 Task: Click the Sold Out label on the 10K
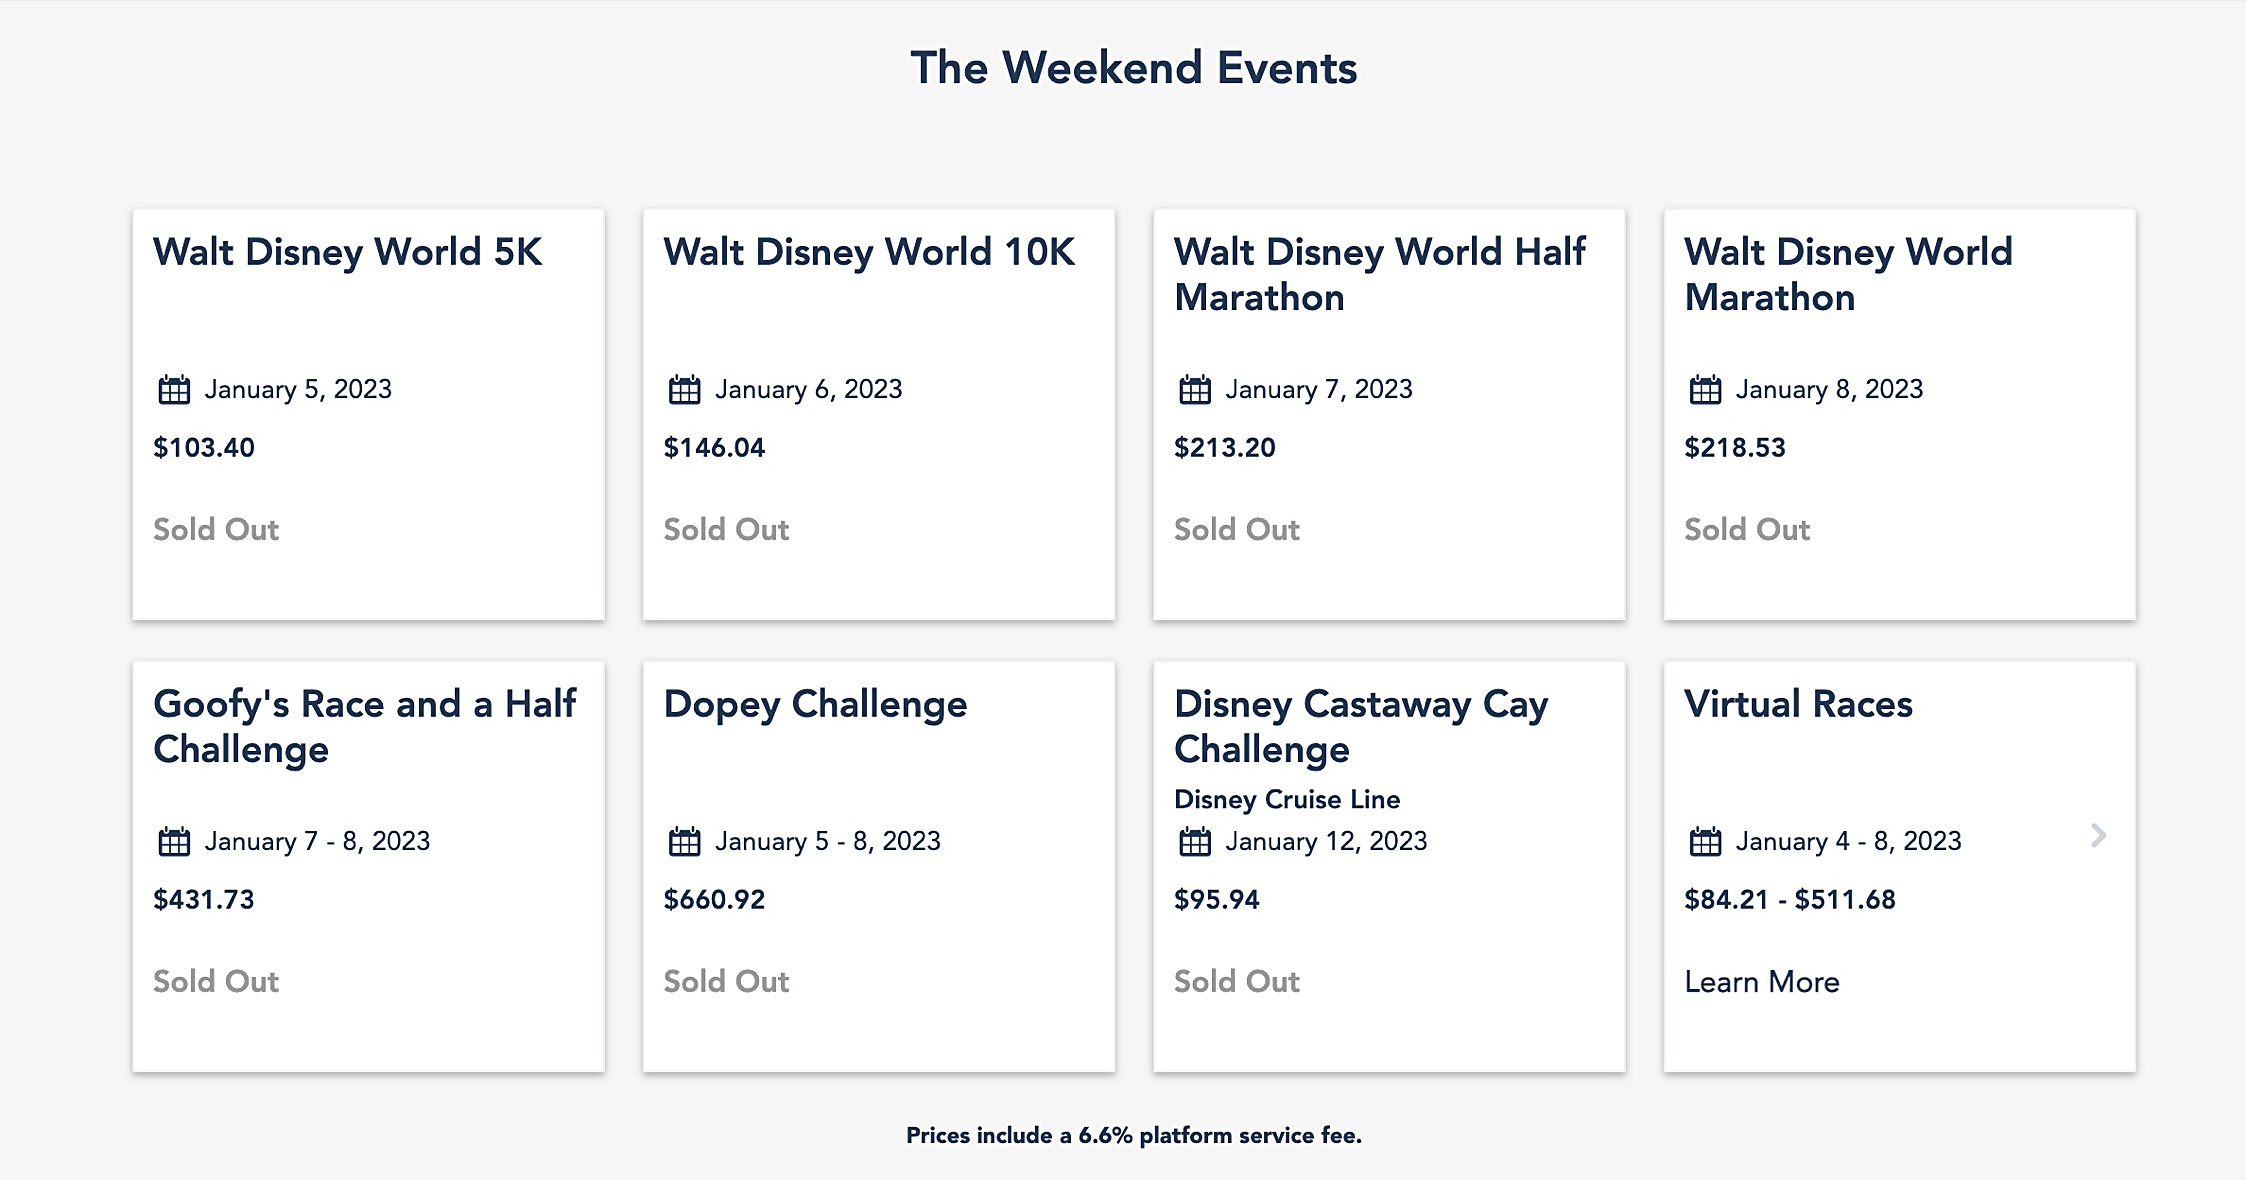726,530
